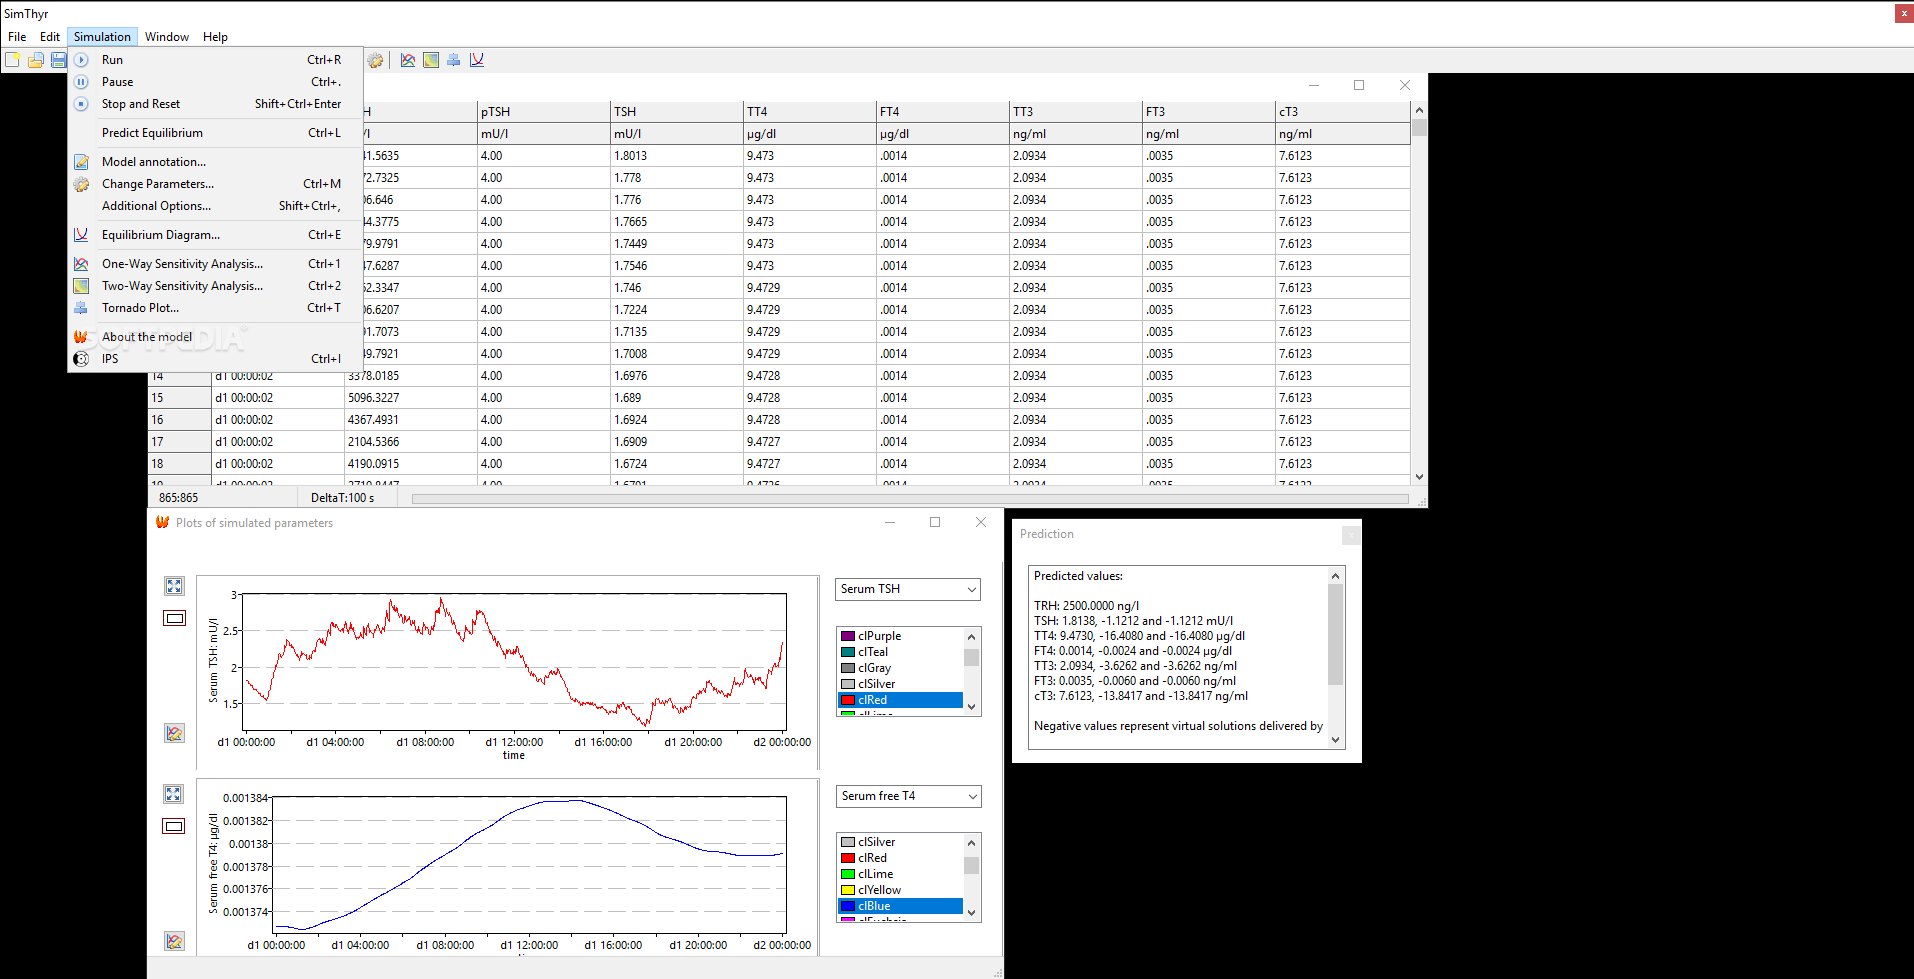Click the TT4 column header
Screen dimensions: 1914x979
pyautogui.click(x=810, y=112)
